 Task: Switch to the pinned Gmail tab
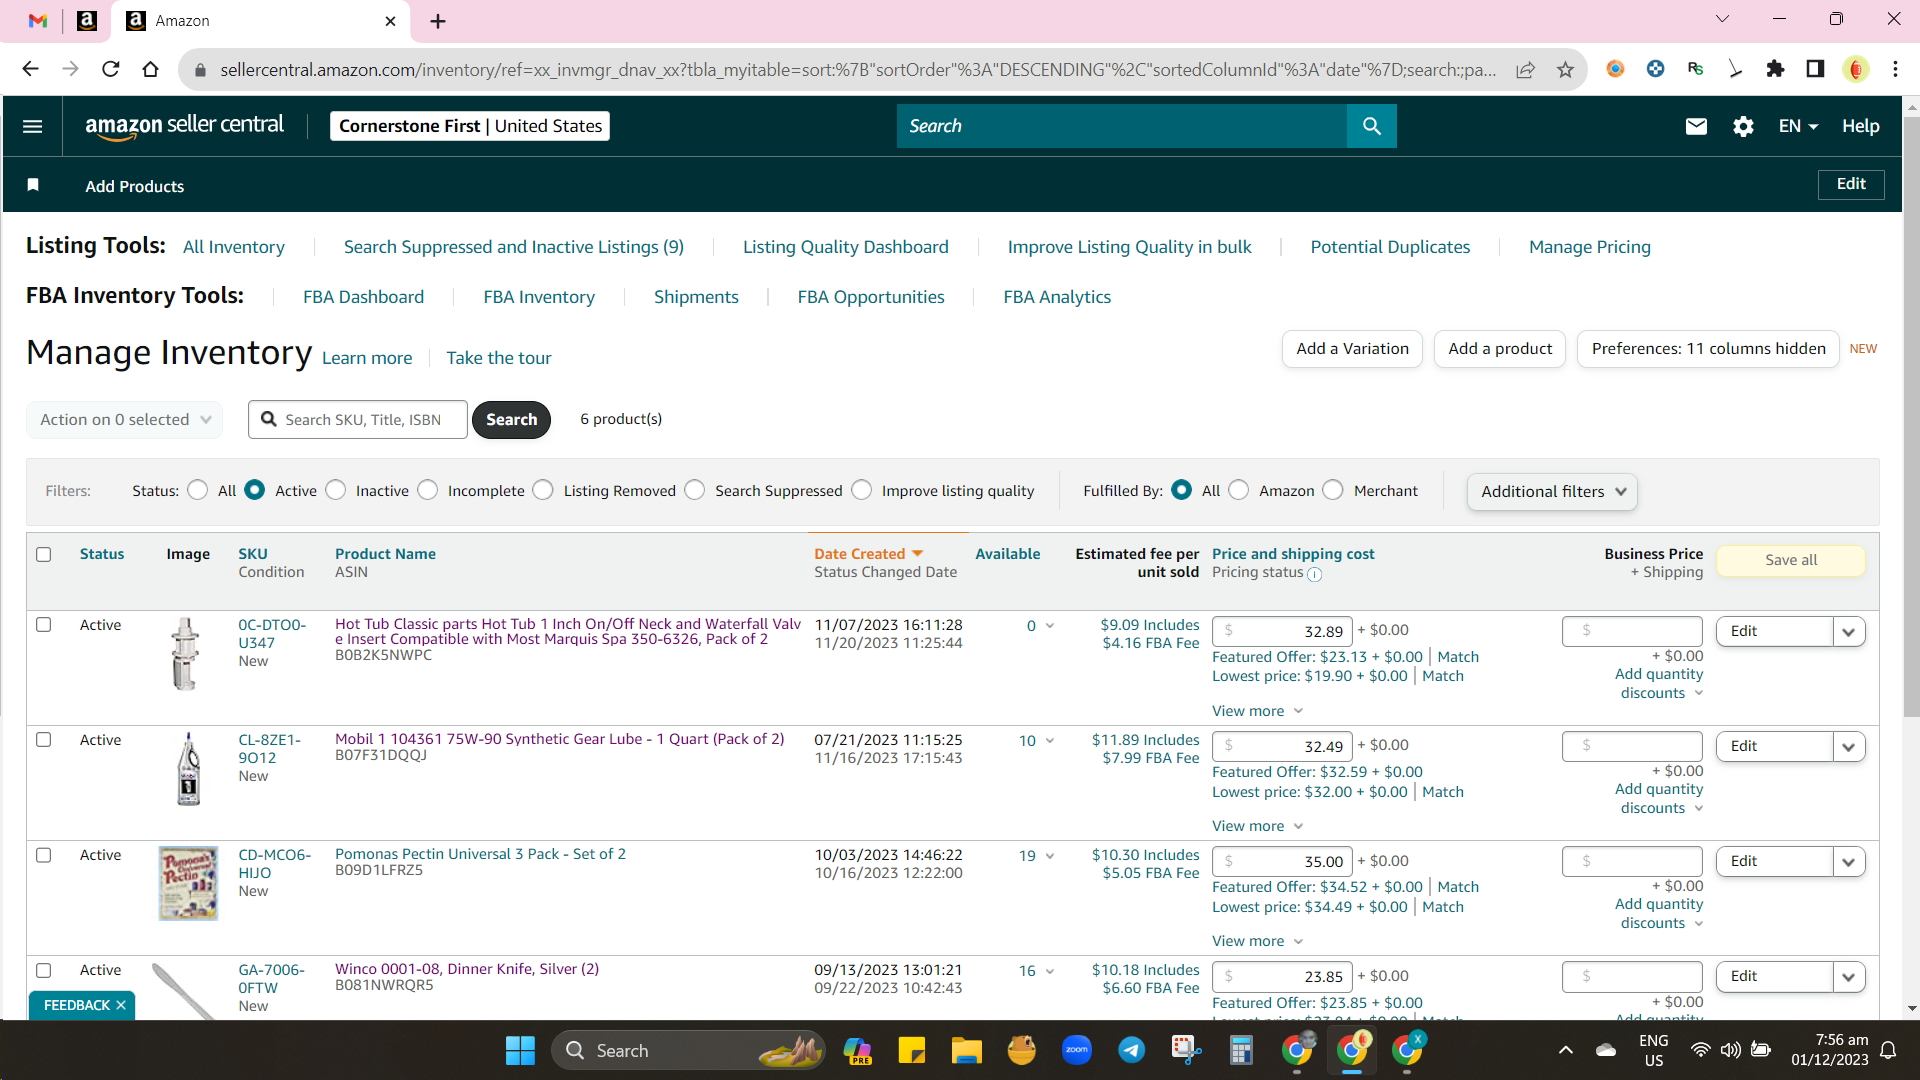click(38, 21)
